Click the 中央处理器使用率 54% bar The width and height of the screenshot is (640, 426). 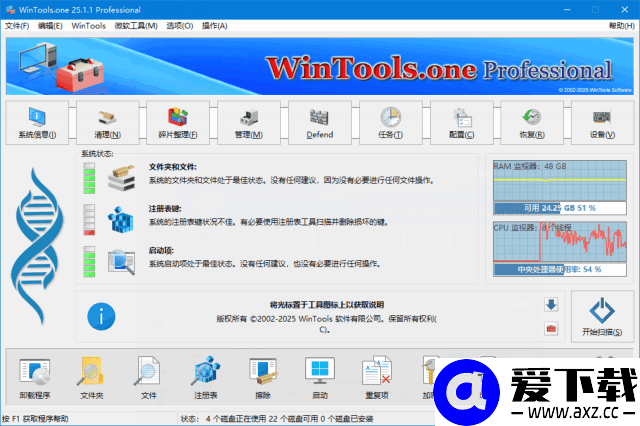click(560, 269)
